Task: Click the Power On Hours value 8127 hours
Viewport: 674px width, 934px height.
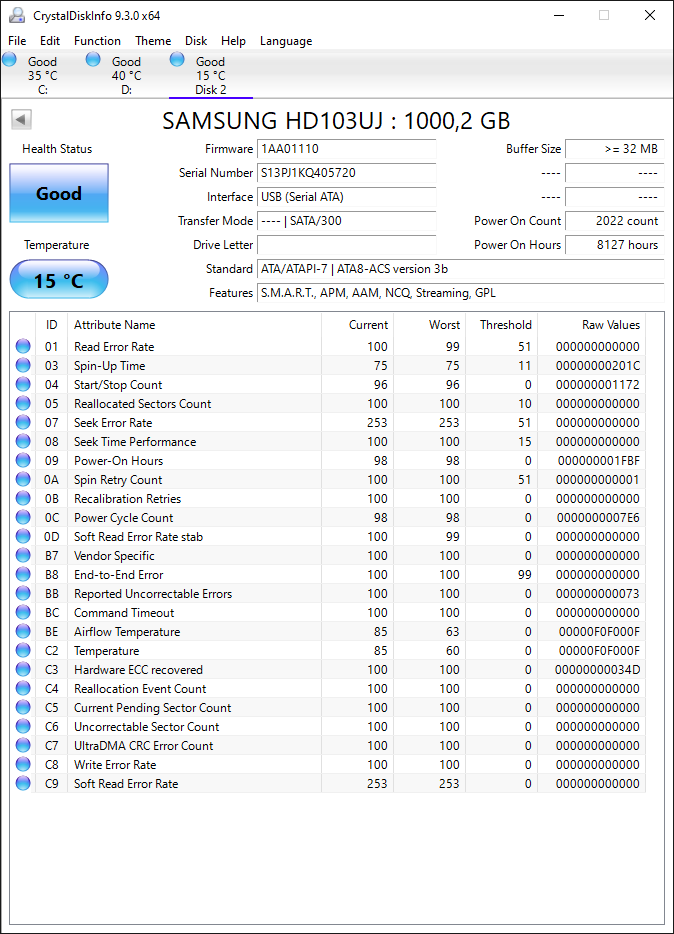Action: (614, 245)
